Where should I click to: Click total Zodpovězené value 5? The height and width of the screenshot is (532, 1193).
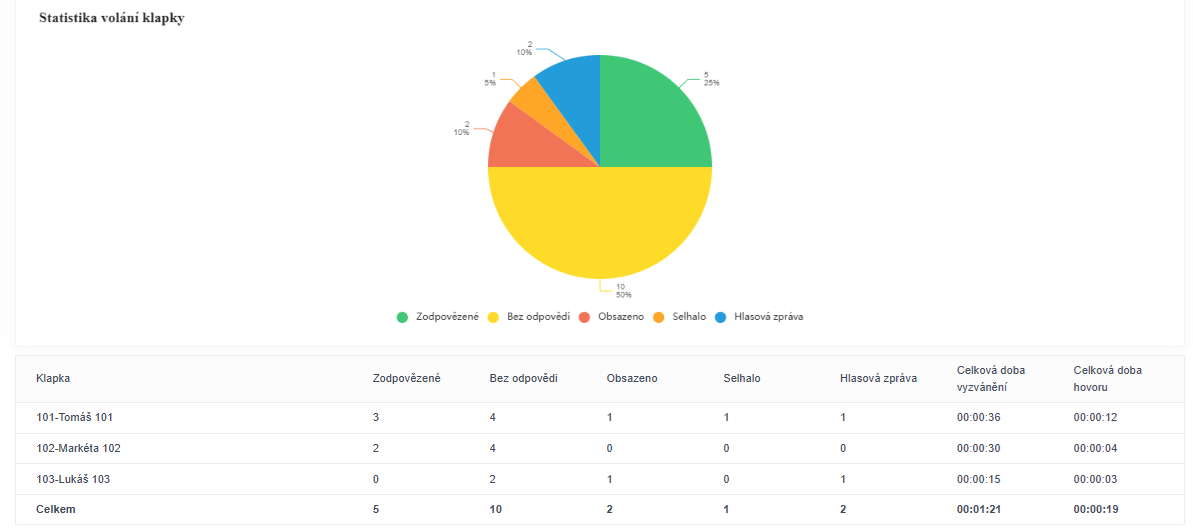(375, 510)
